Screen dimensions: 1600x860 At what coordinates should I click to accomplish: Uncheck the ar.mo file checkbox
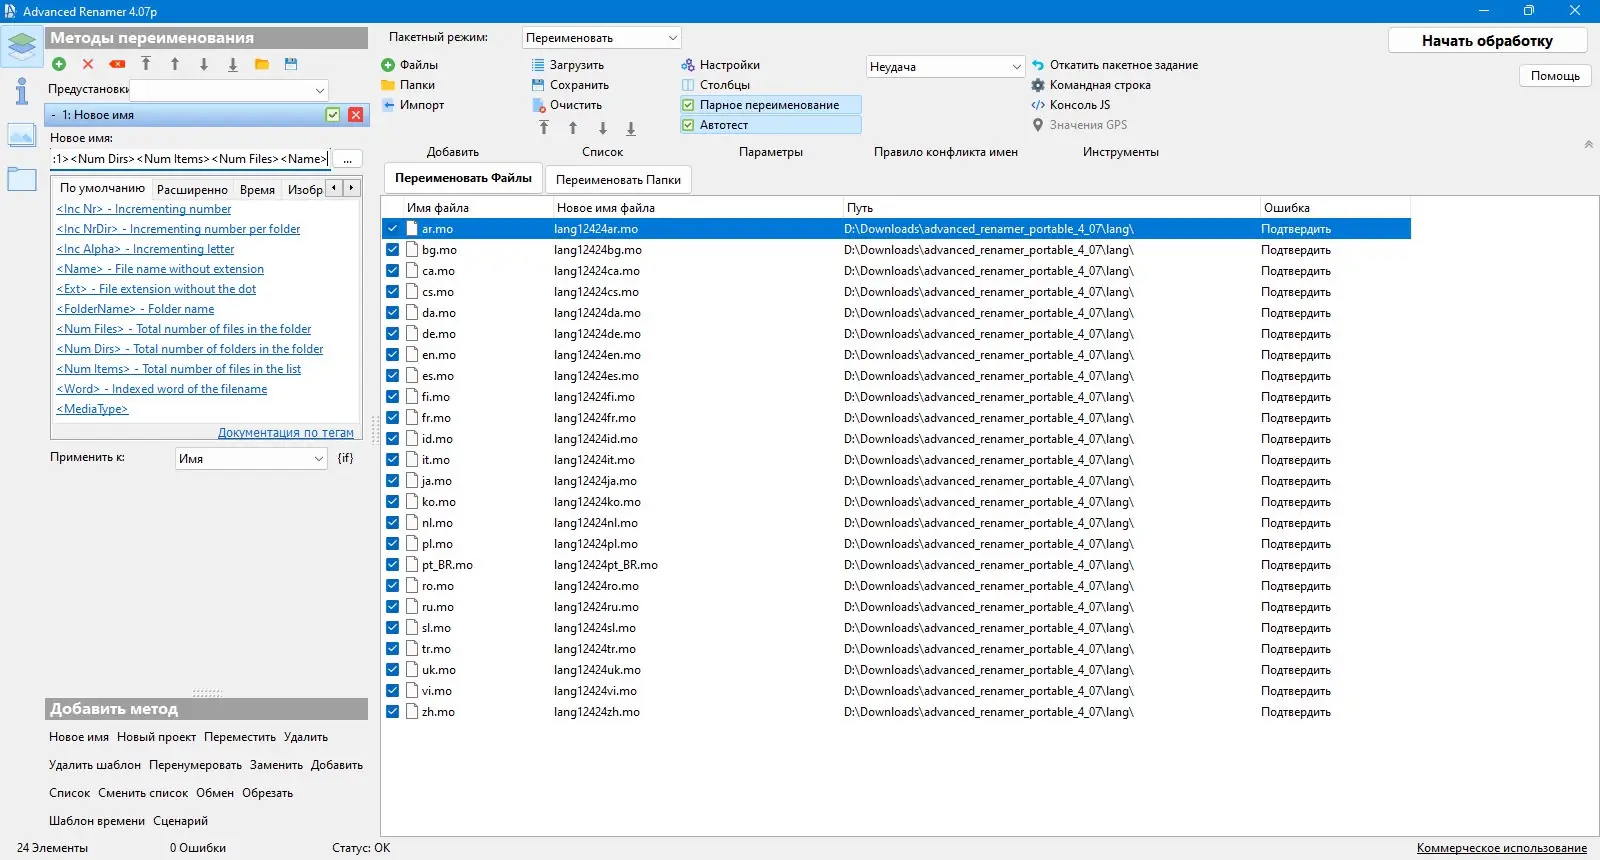(392, 229)
